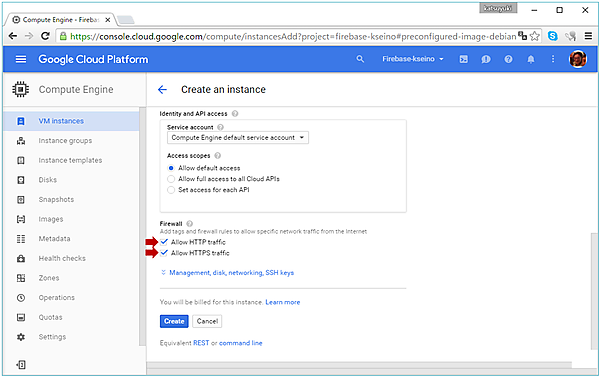Click the browser address bar
This screenshot has width=600, height=377.
[x=292, y=36]
